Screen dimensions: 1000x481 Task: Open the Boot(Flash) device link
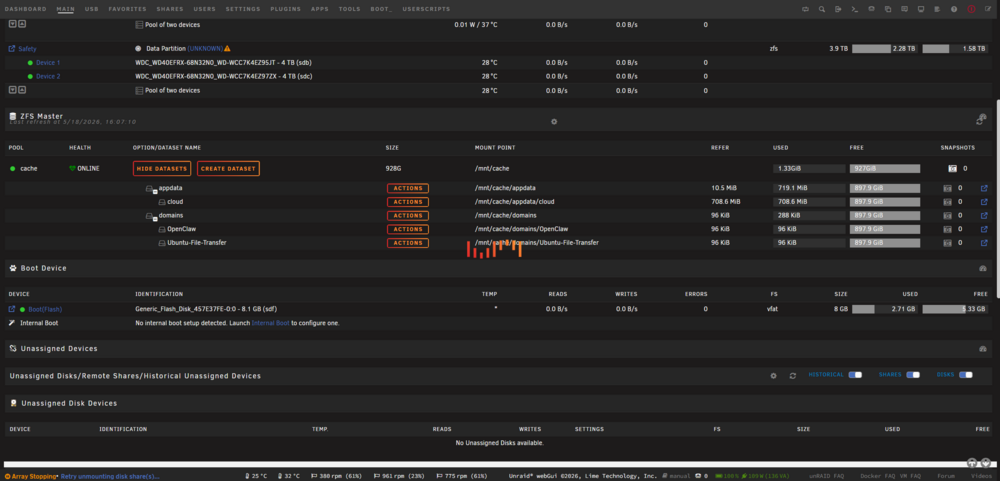45,309
